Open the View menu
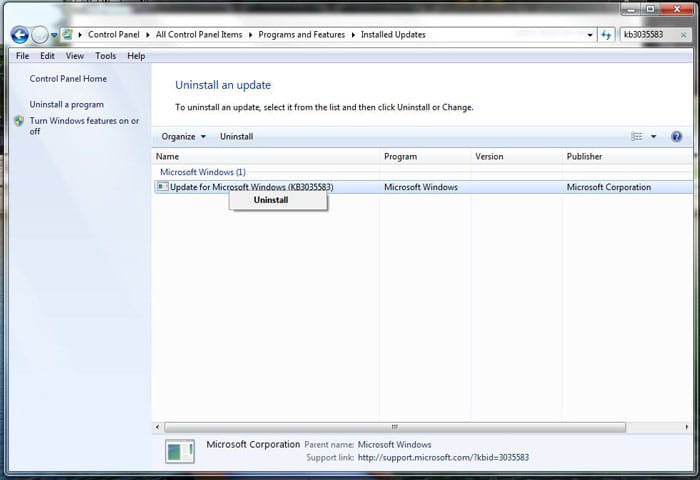The height and width of the screenshot is (480, 700). point(75,56)
